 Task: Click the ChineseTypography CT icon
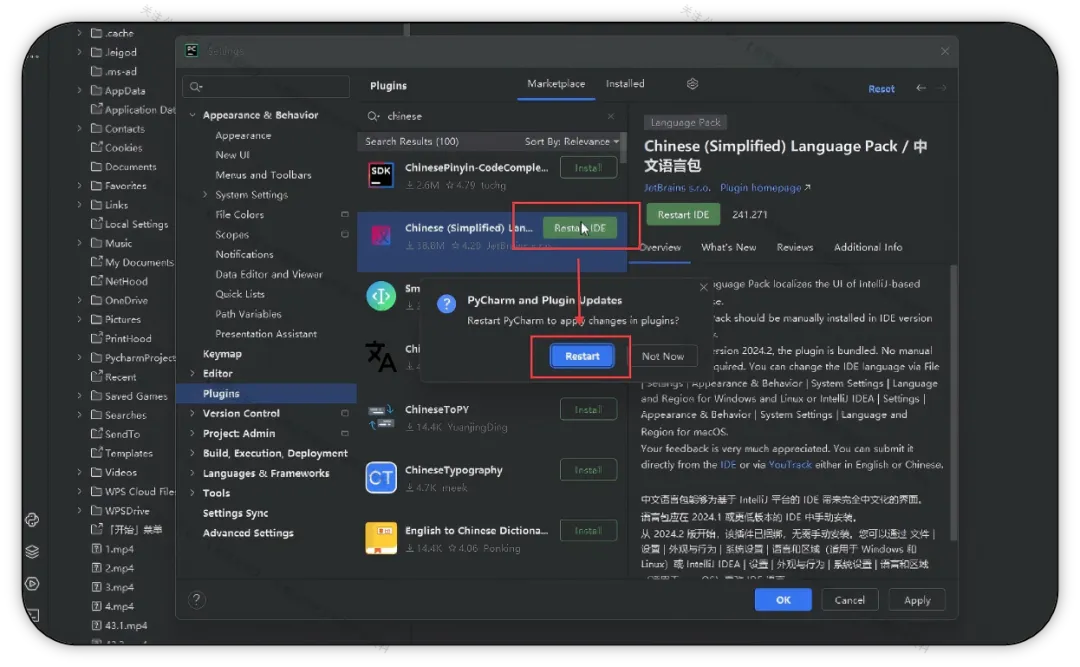[x=381, y=478]
